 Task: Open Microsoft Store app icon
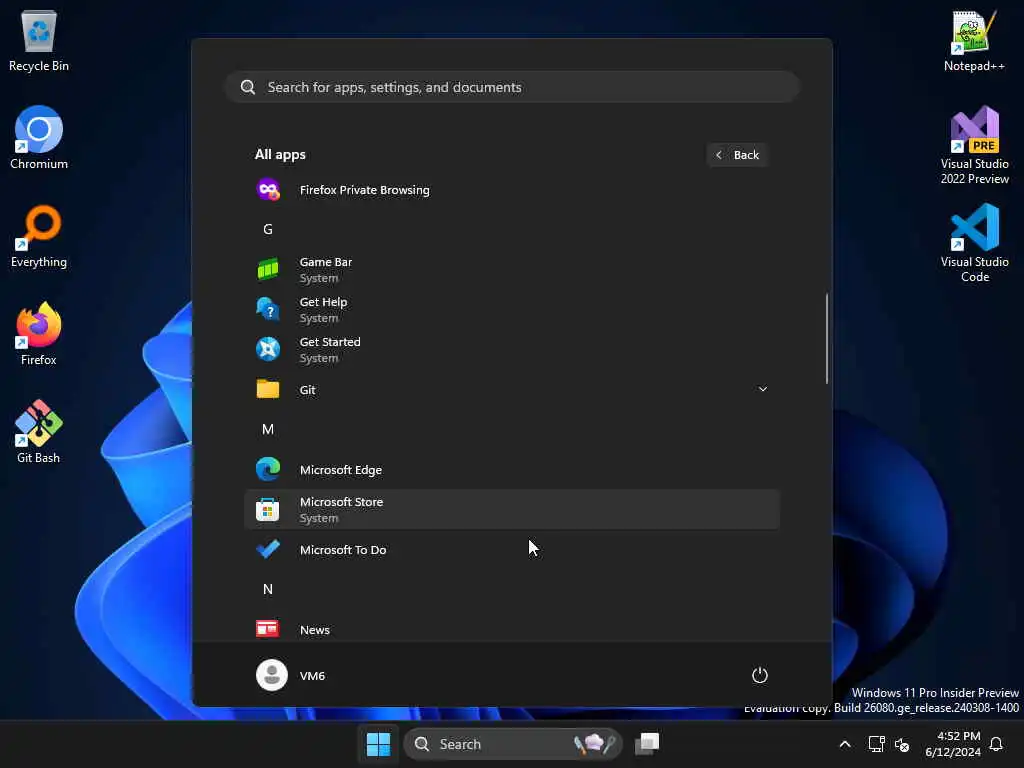point(268,509)
